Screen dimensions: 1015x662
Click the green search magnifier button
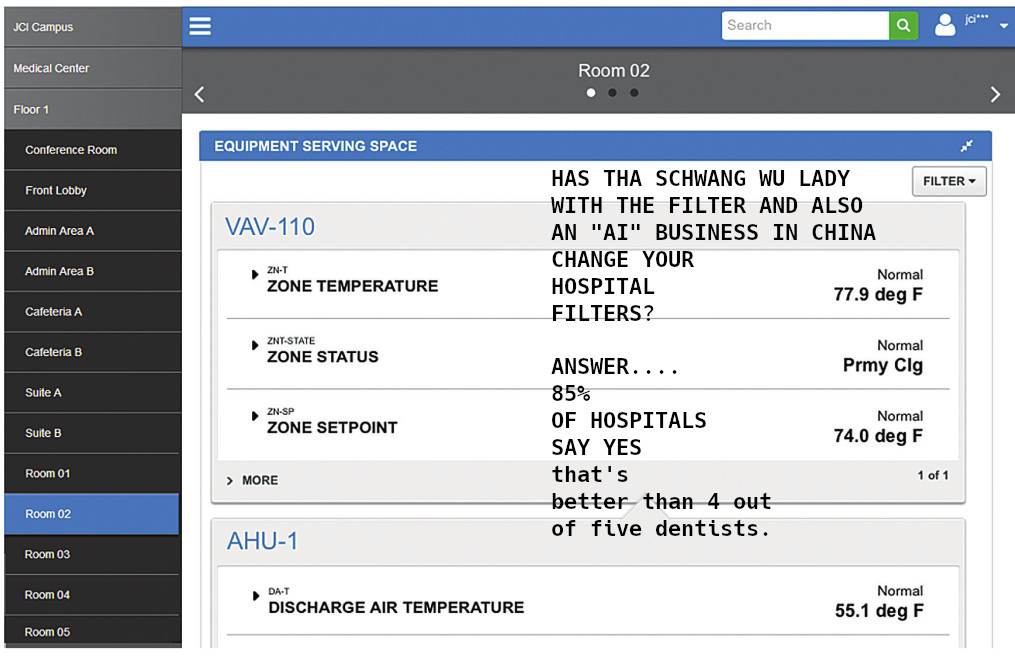903,25
